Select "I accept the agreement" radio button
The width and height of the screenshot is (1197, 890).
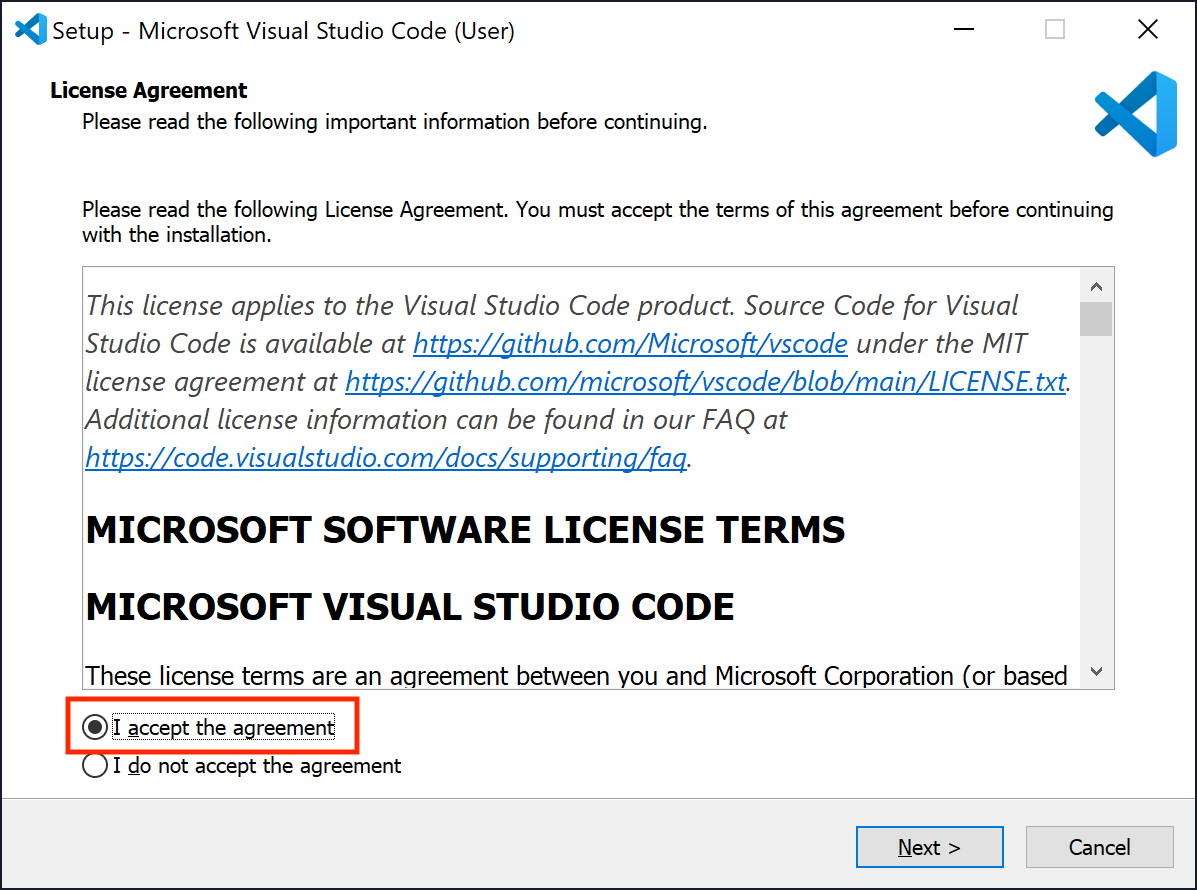click(95, 727)
